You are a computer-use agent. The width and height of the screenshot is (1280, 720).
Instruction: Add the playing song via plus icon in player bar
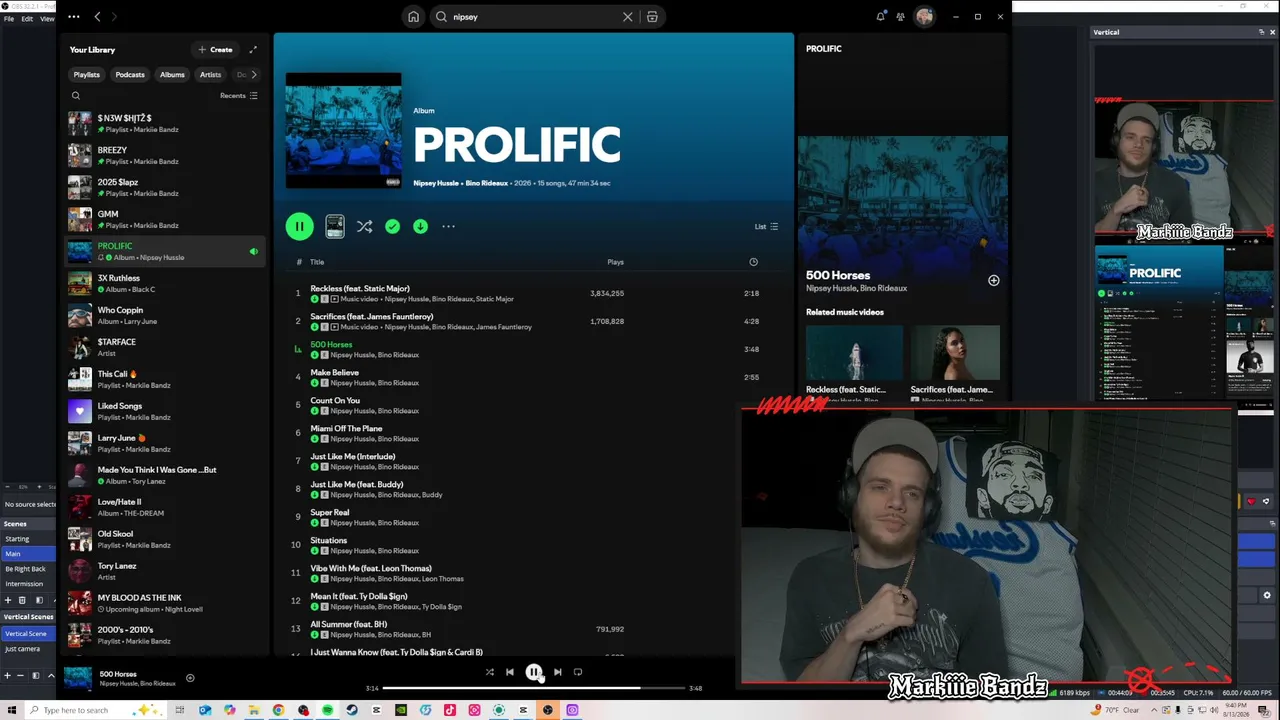pos(190,678)
